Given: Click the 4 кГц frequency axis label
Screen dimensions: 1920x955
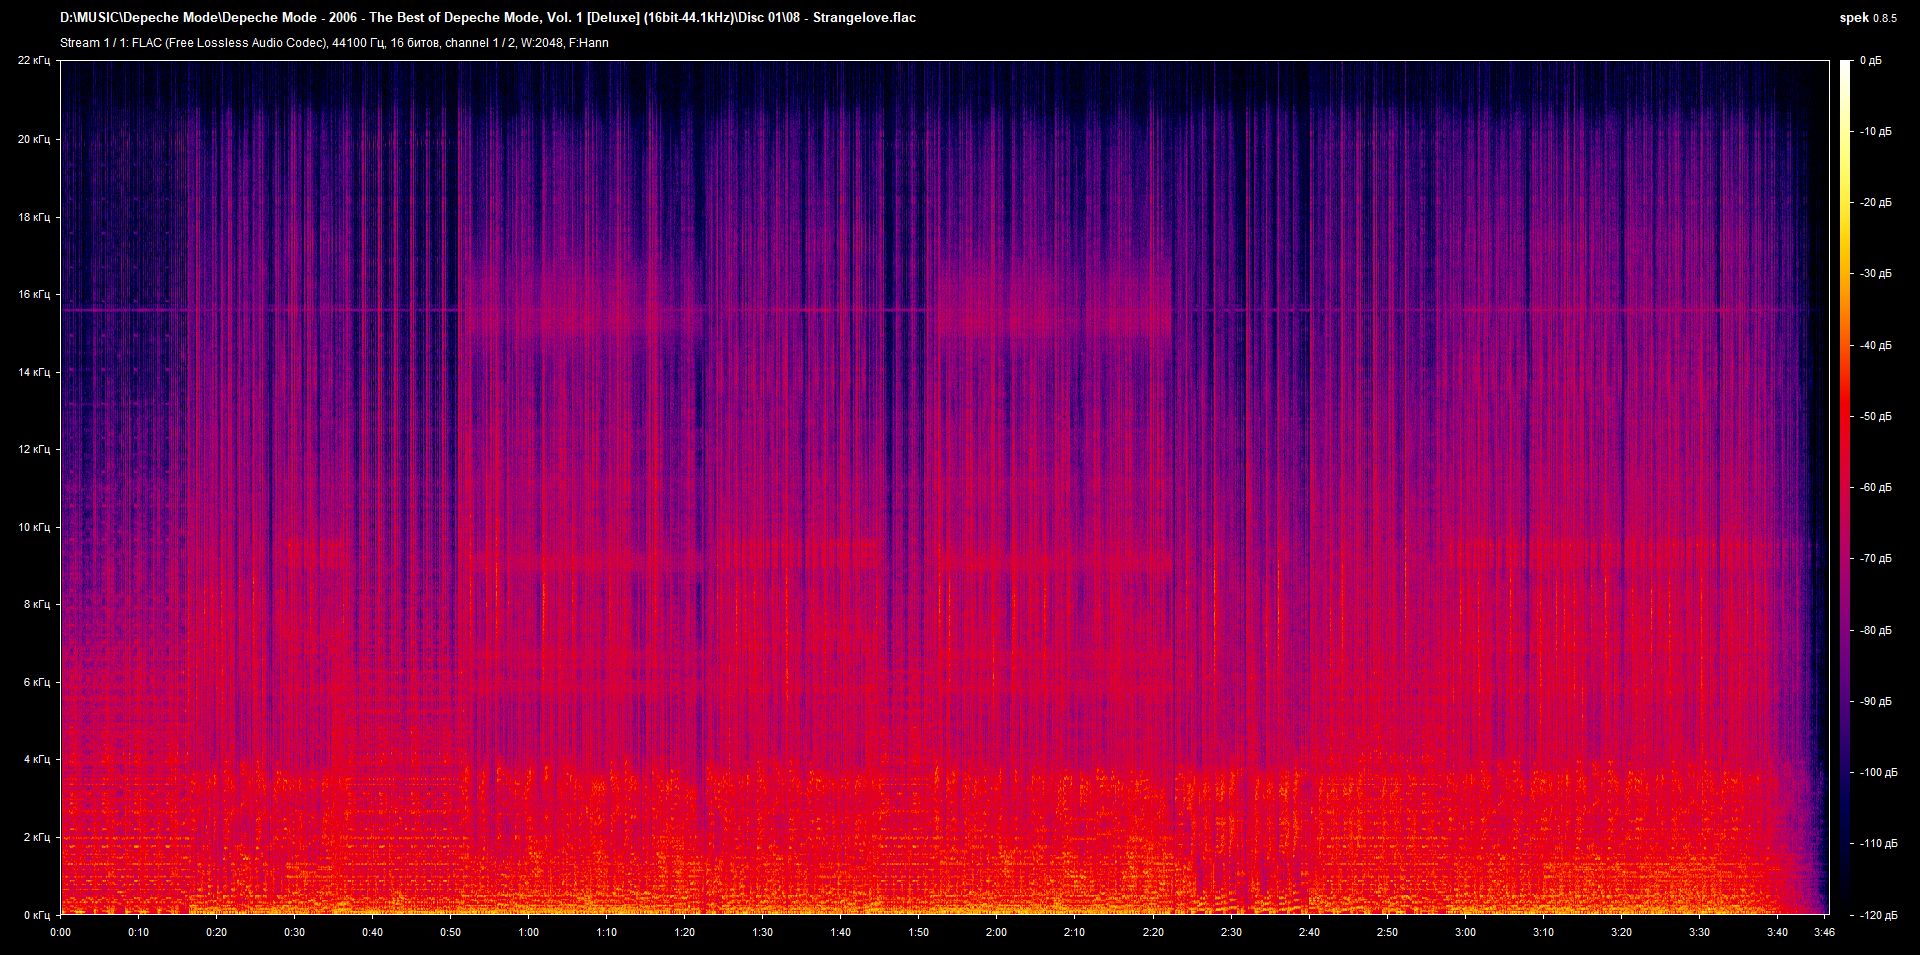Looking at the screenshot, I should tap(36, 759).
